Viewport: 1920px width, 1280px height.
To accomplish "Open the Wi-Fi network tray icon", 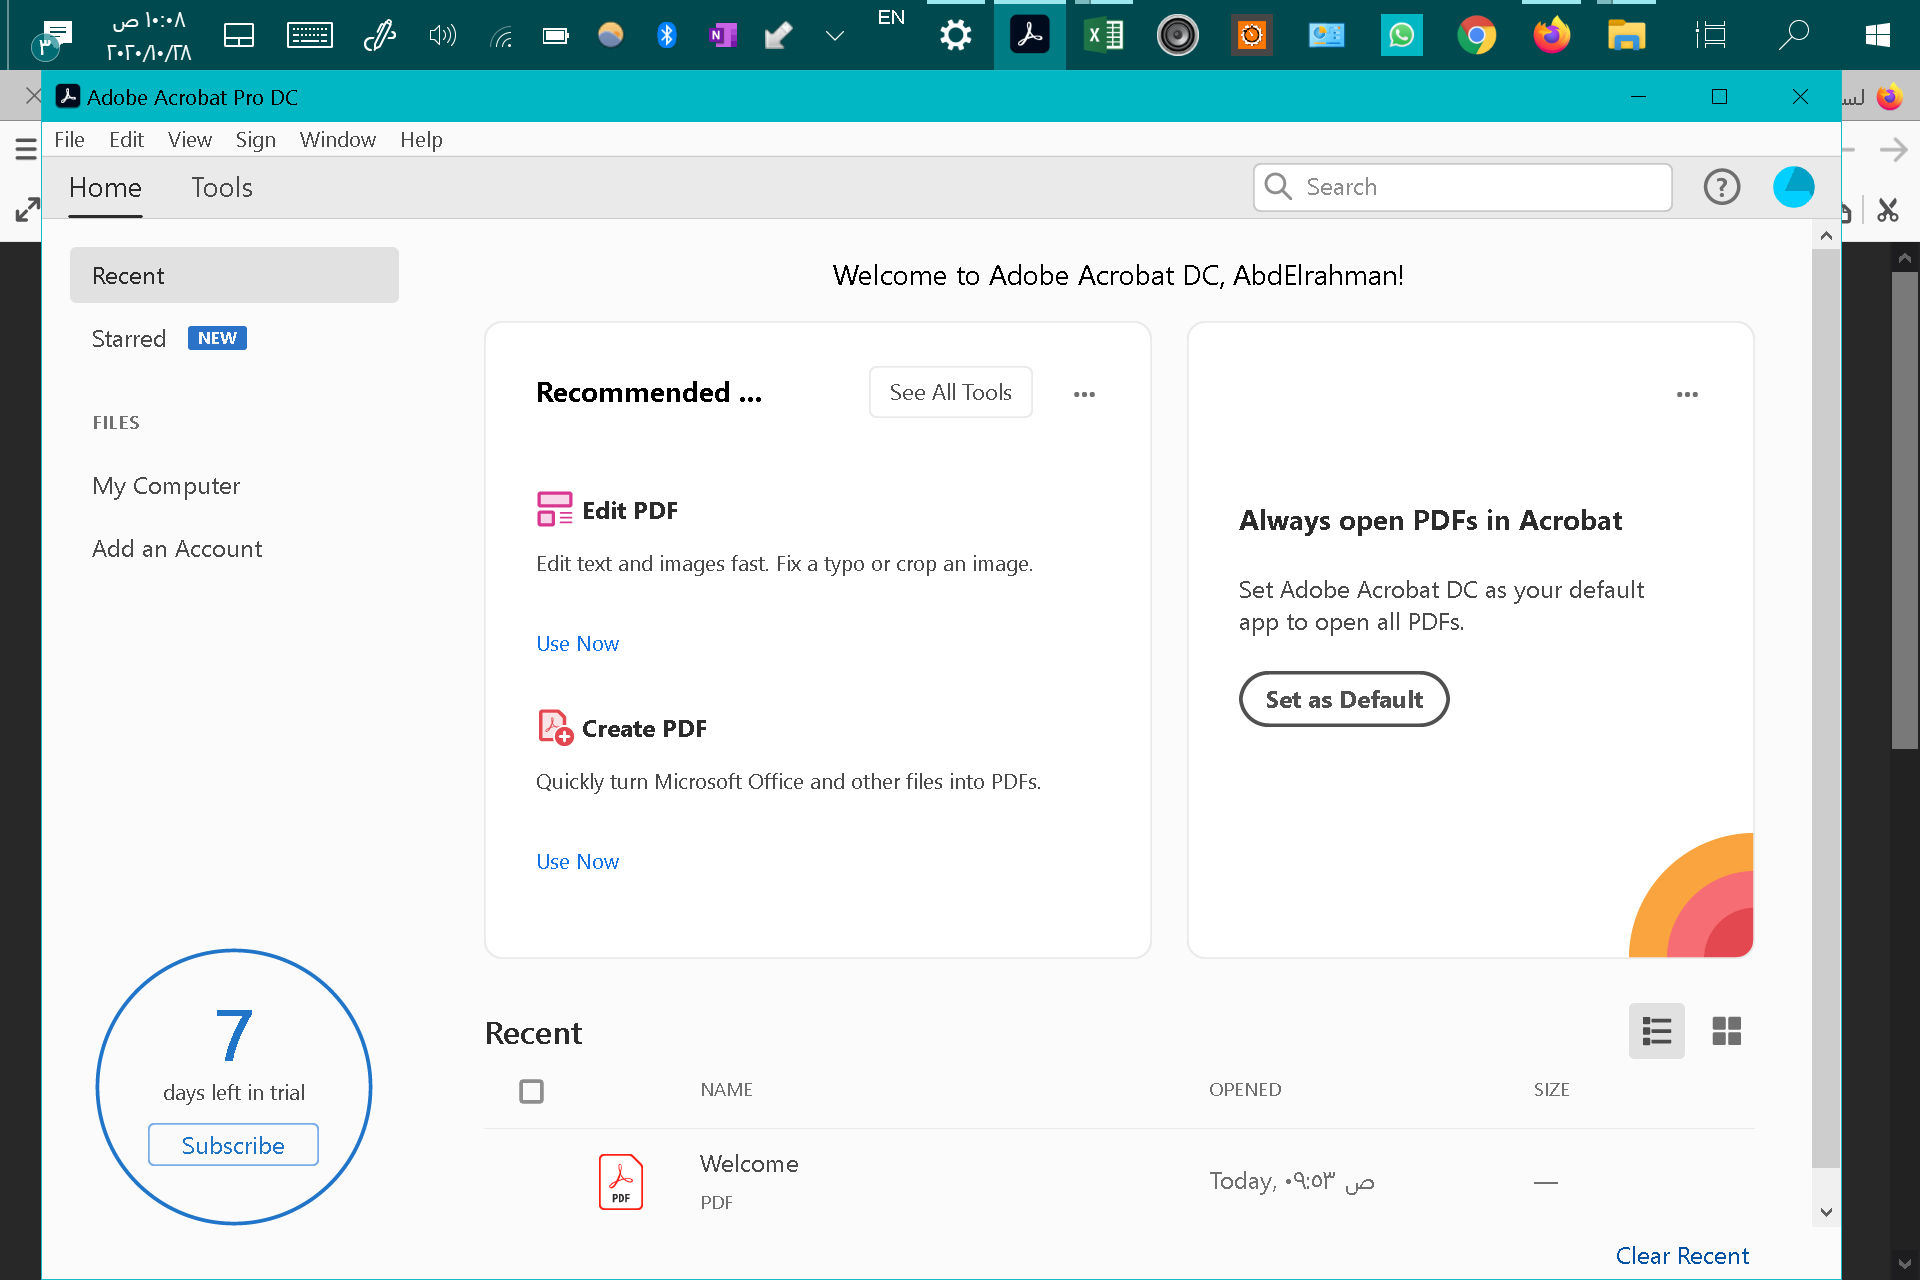I will click(x=501, y=38).
